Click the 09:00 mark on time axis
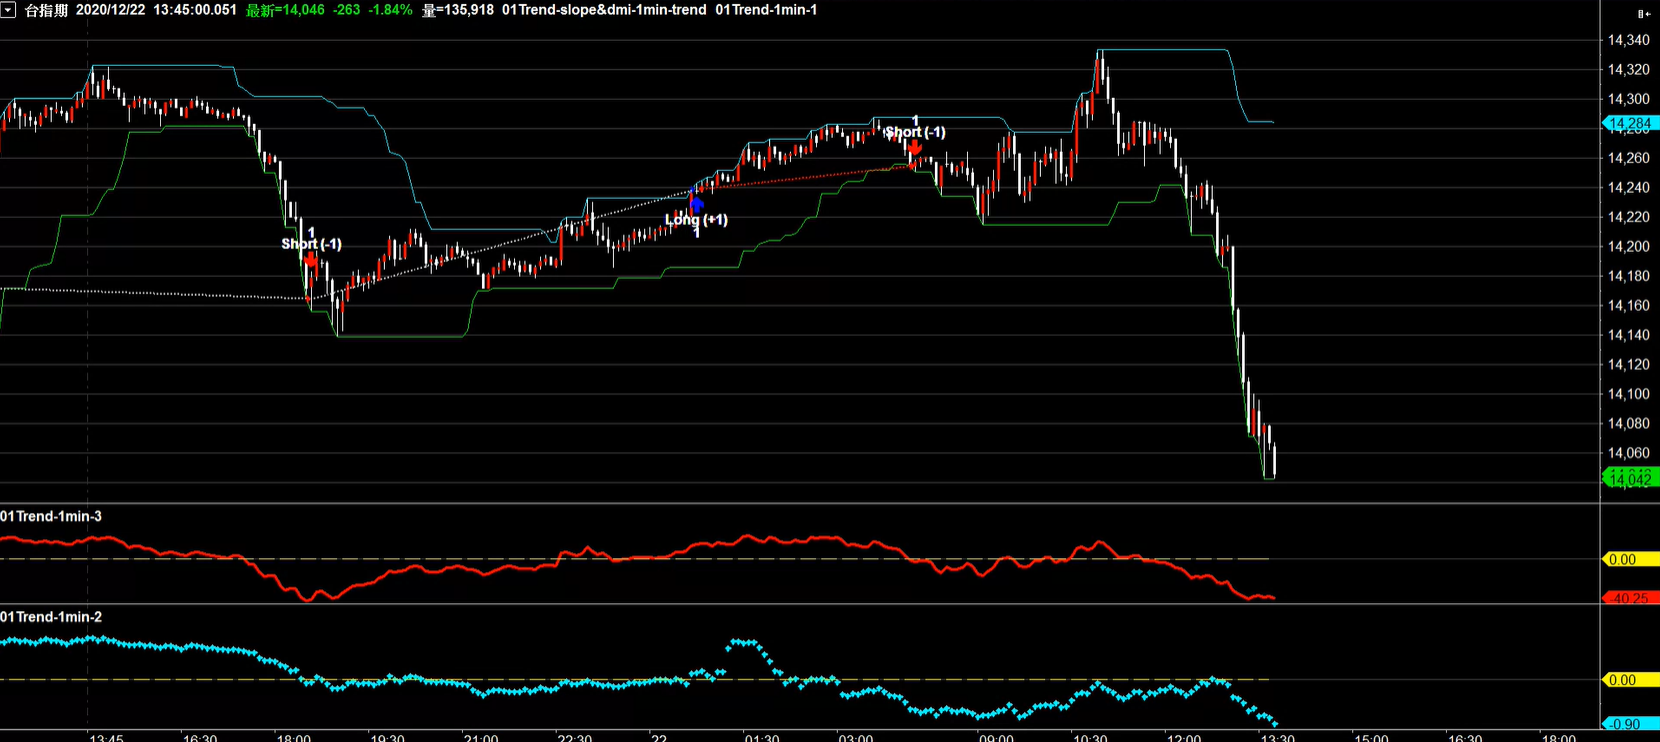This screenshot has width=1660, height=742. (x=996, y=738)
